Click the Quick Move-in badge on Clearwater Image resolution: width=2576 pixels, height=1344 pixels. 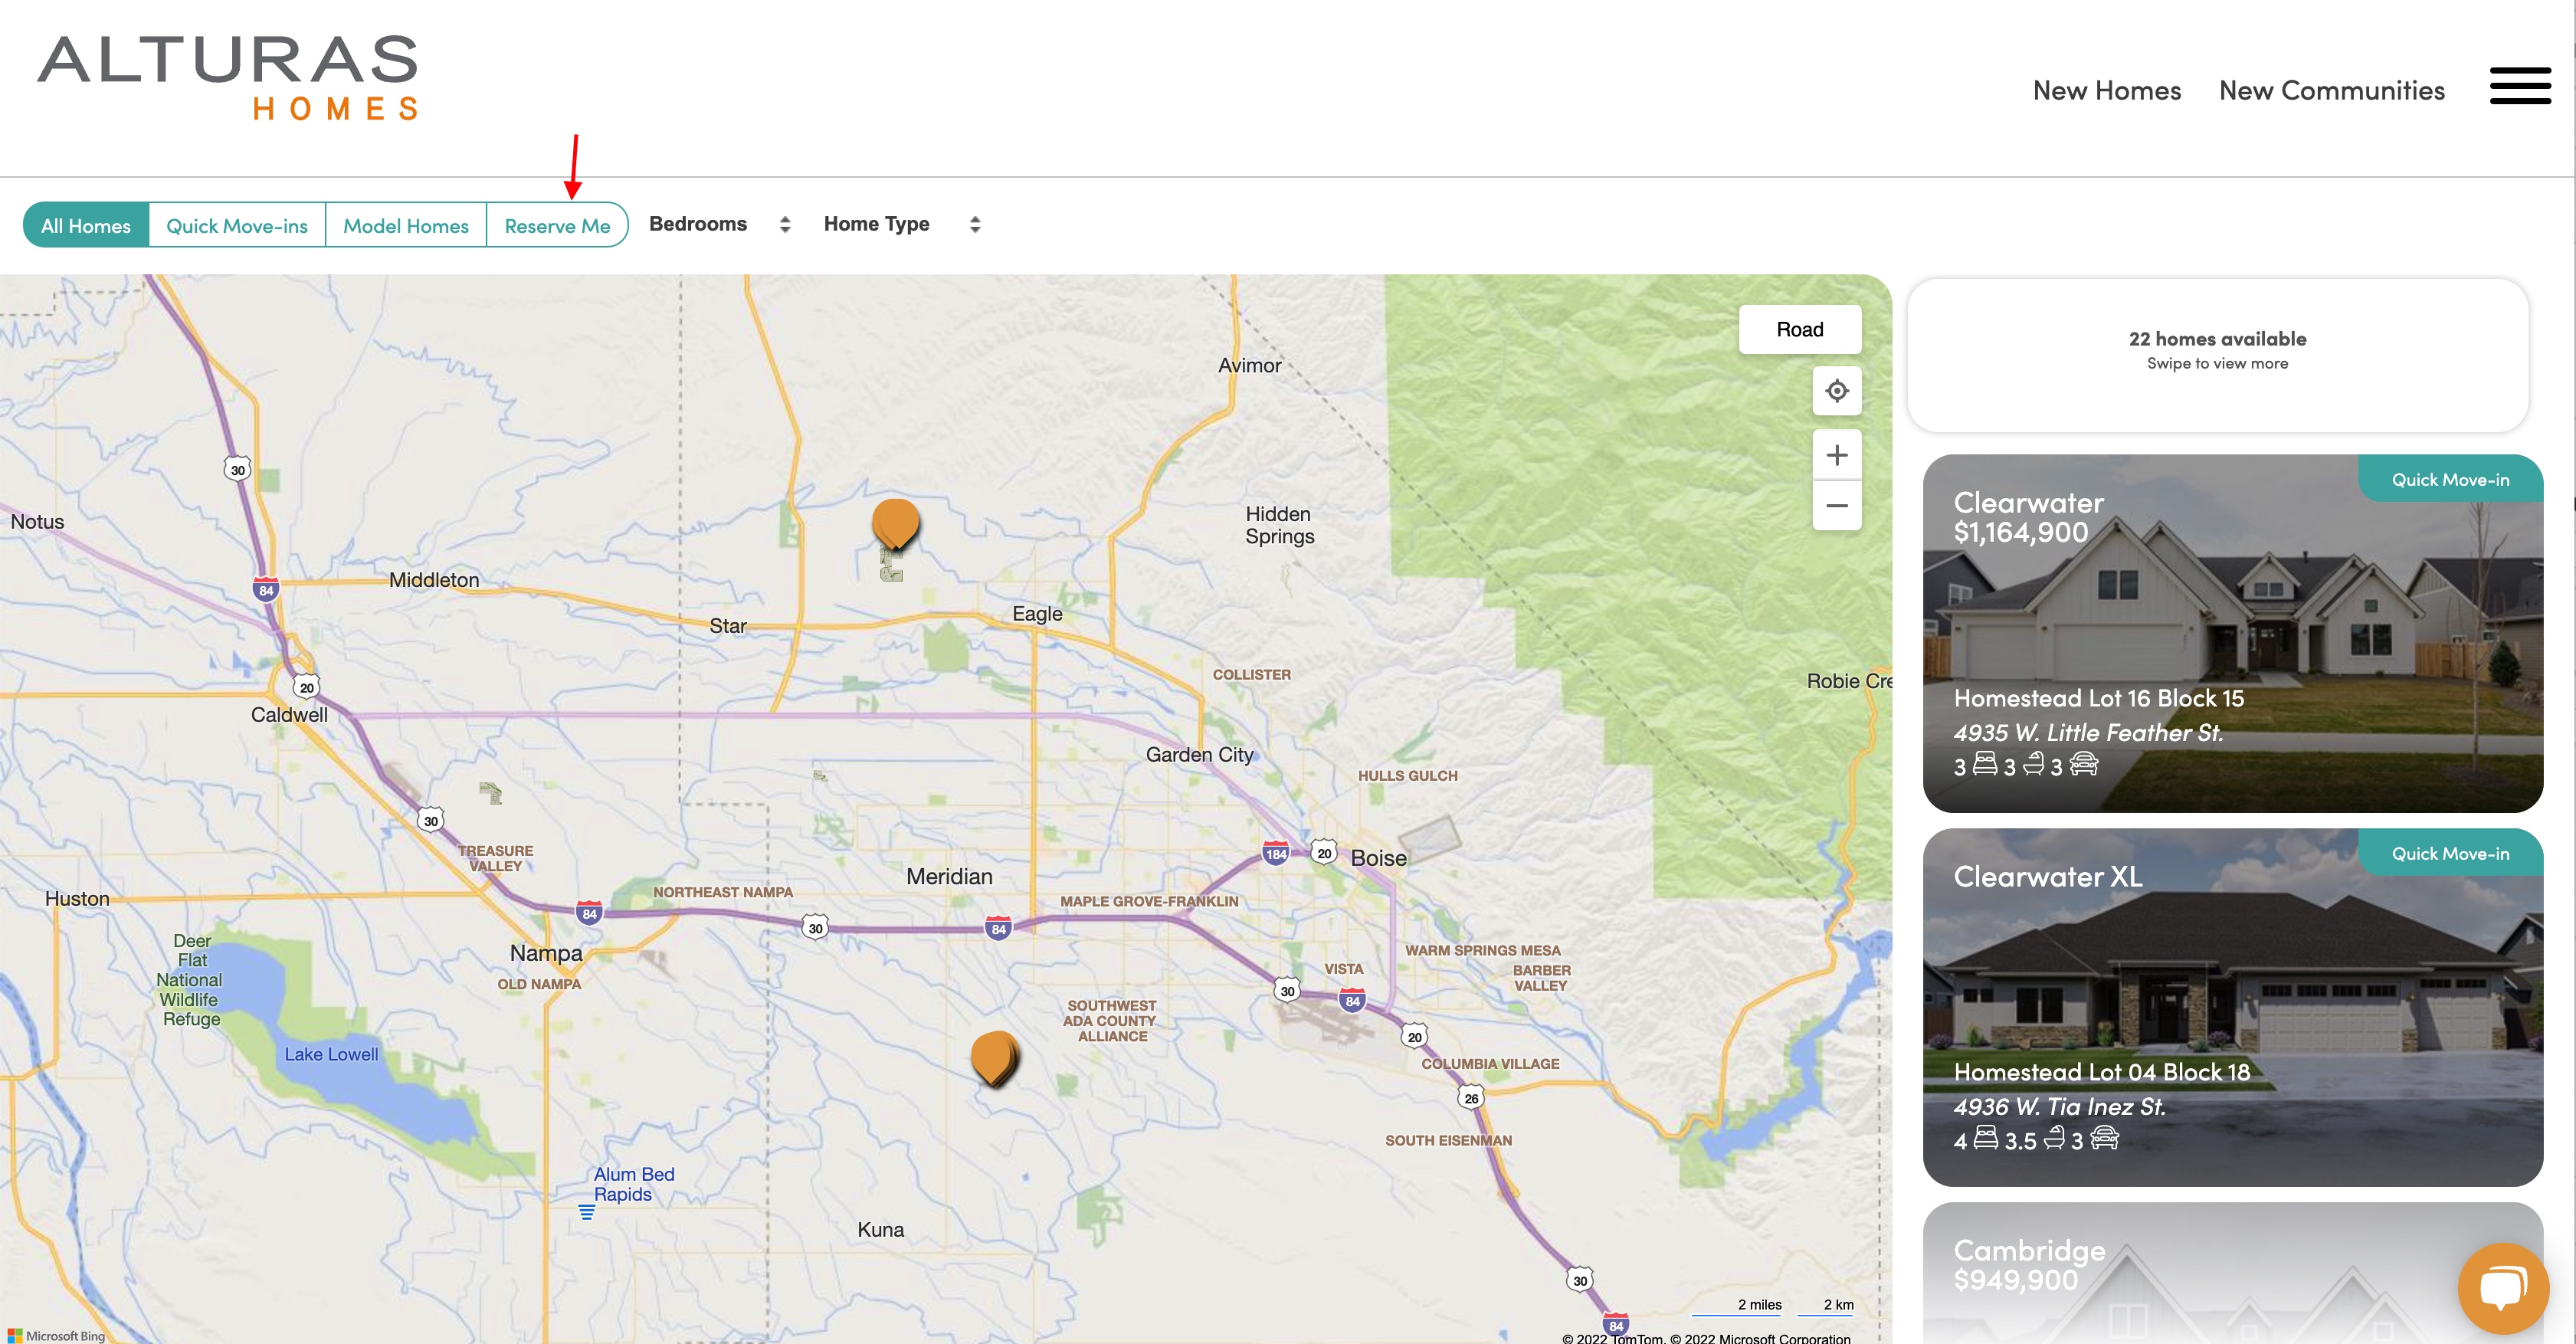(2450, 480)
